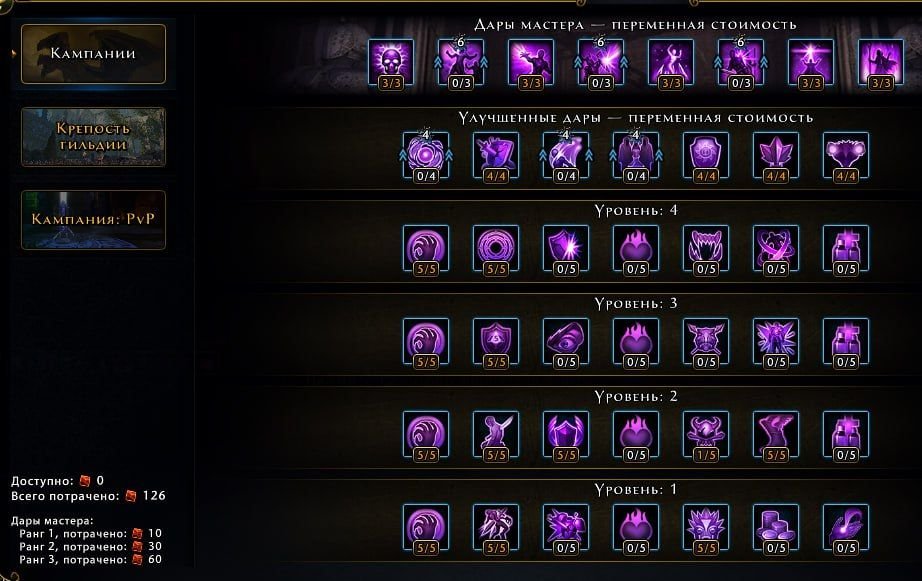Pick the flaming-heart boon in Уровень 3
The height and width of the screenshot is (581, 922).
point(636,343)
